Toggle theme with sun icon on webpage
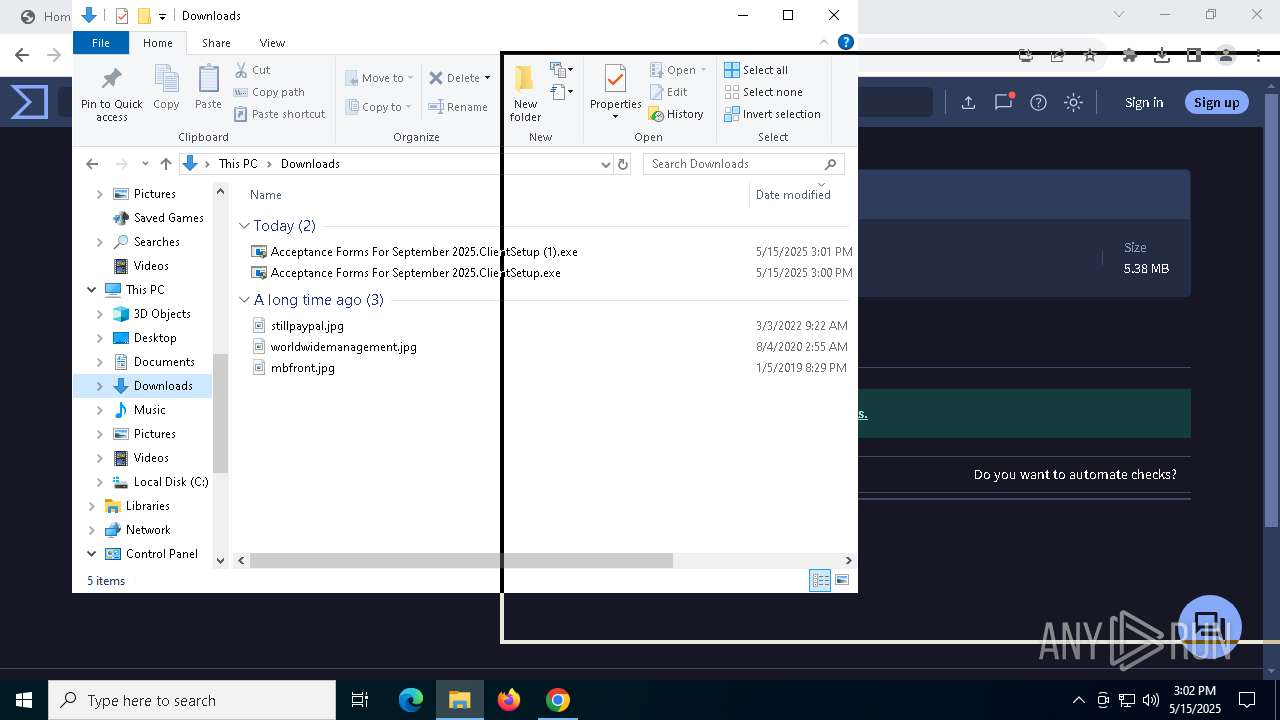1280x720 pixels. coord(1073,102)
